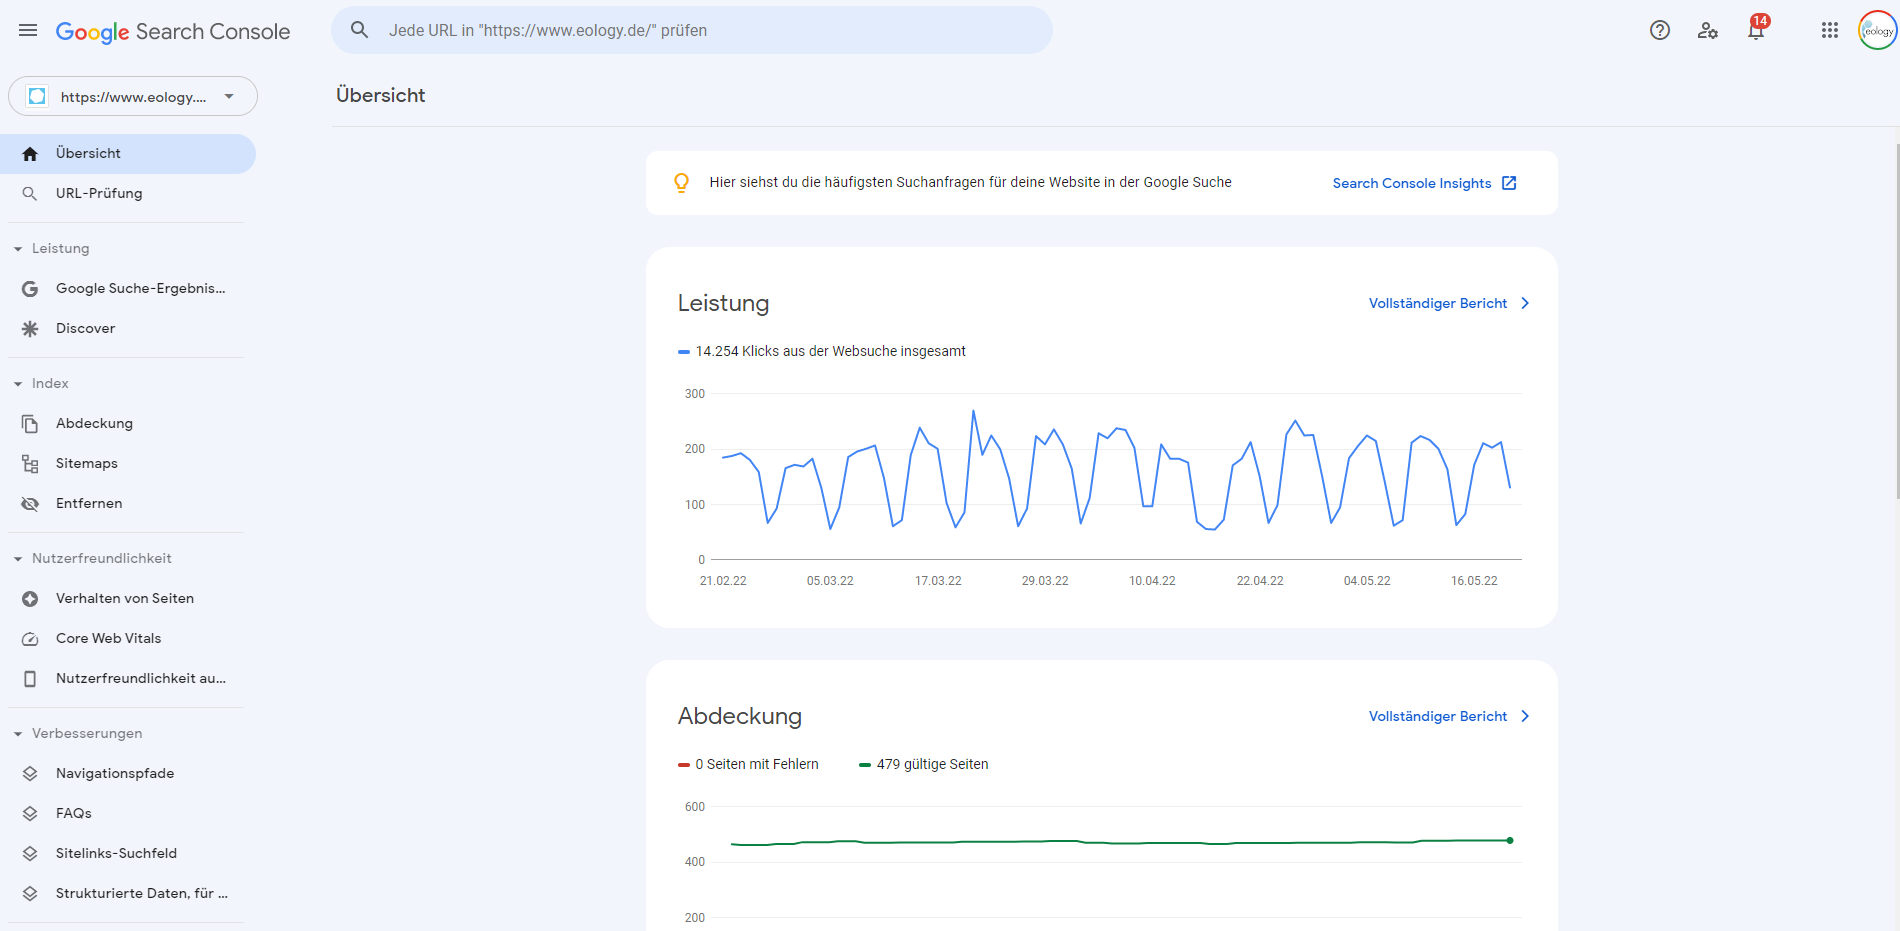Click the page vertical scrollbar

pyautogui.click(x=1896, y=320)
